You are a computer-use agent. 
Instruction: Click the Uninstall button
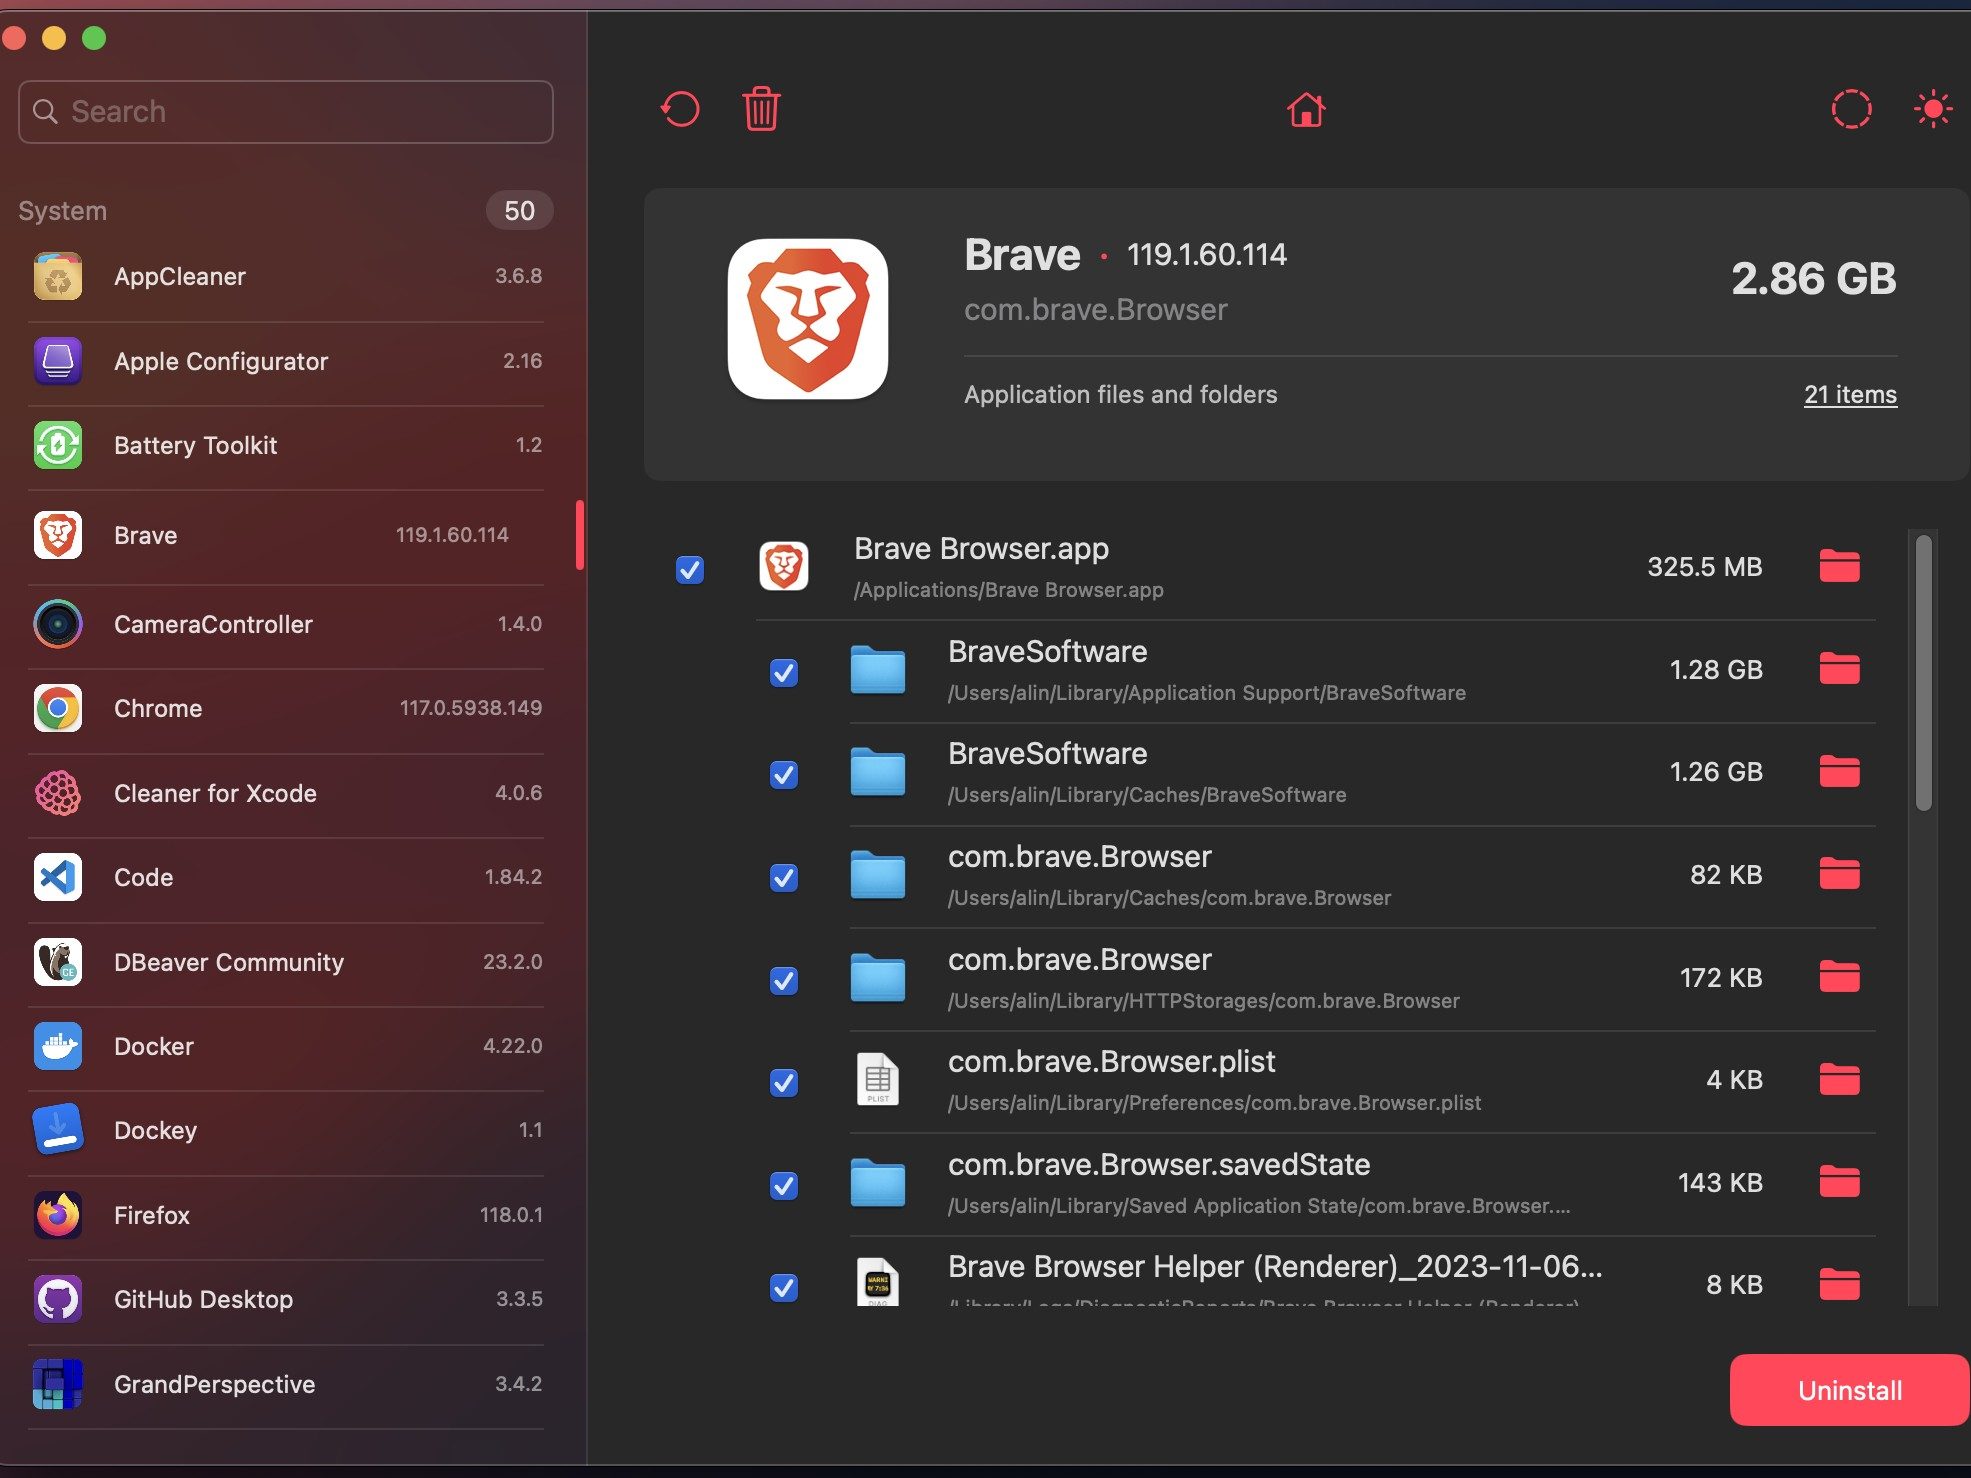pos(1849,1390)
